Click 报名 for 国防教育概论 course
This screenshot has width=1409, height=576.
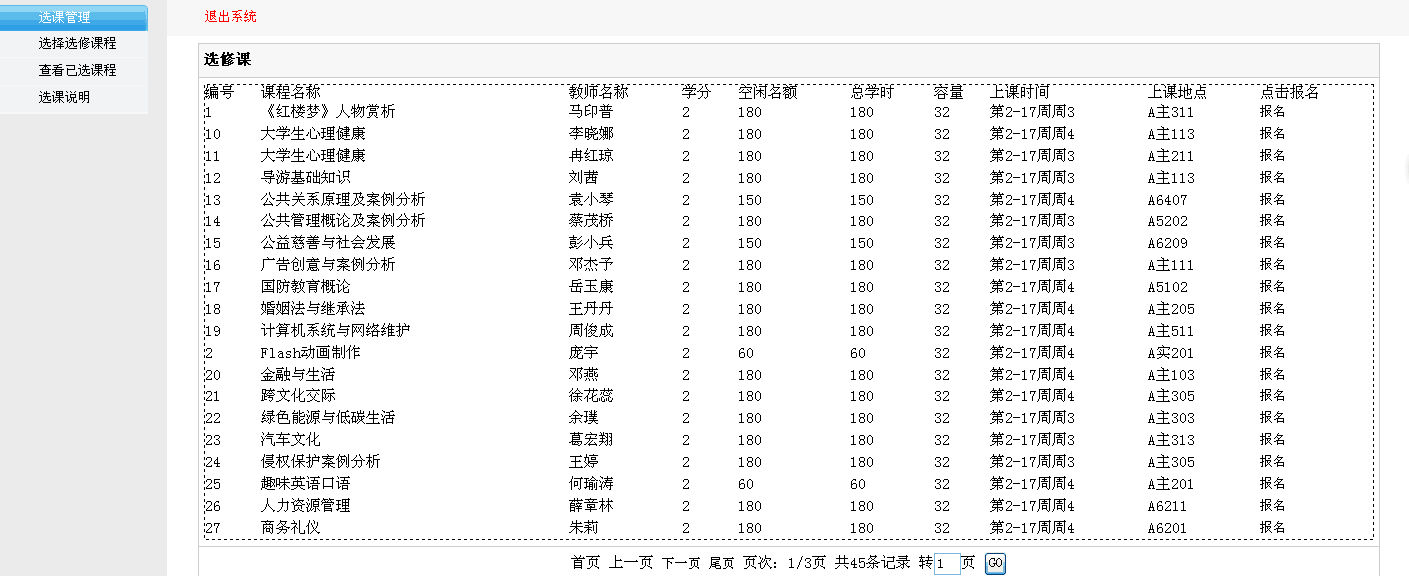(x=1272, y=286)
